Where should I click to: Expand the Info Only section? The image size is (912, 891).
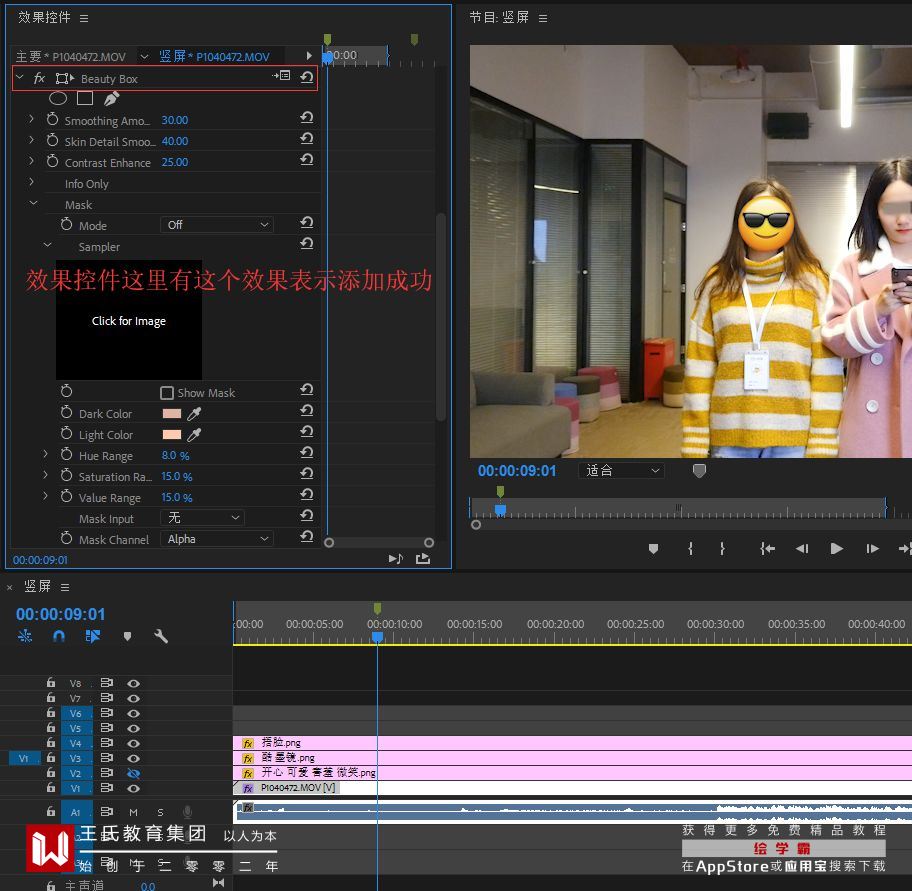coord(31,182)
